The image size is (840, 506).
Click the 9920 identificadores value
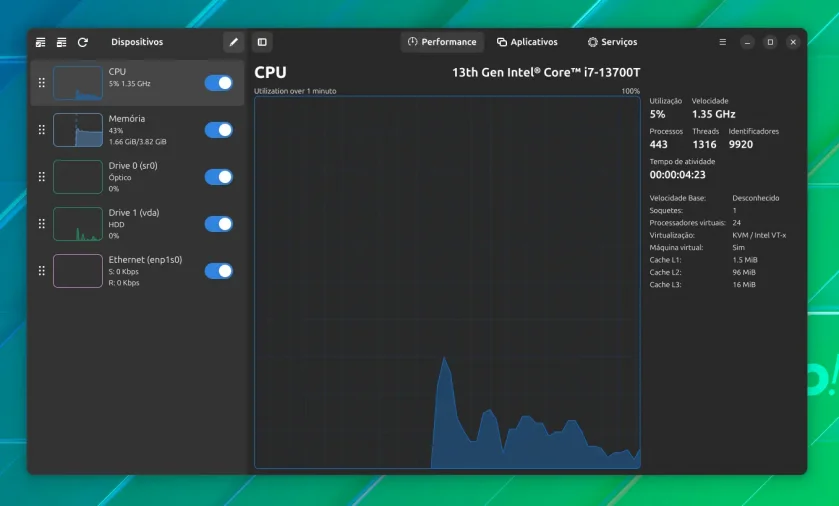[x=741, y=145]
